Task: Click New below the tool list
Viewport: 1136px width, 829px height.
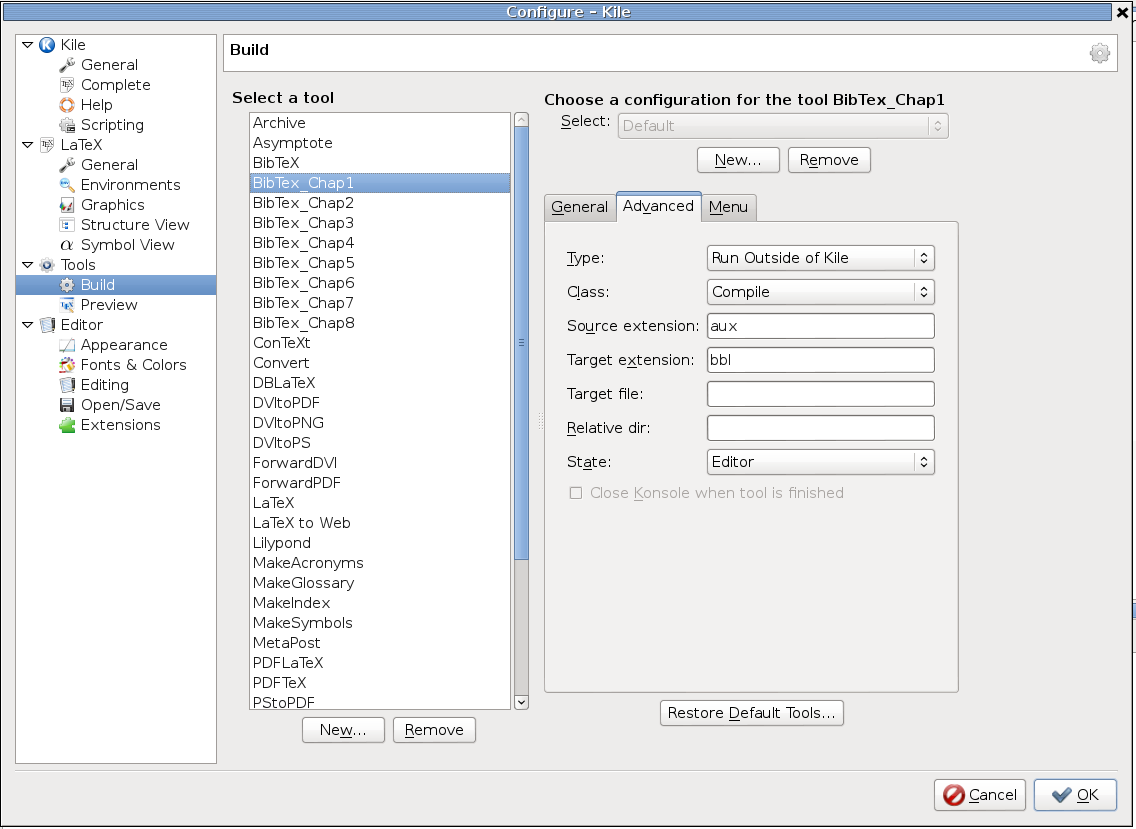Action: coord(343,730)
